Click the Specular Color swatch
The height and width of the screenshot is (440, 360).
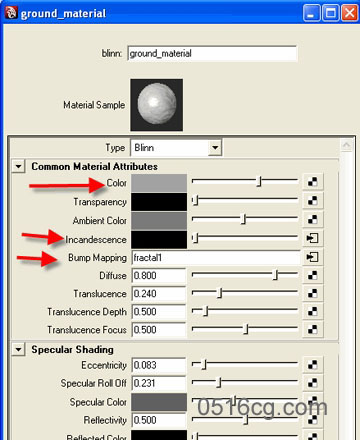tap(159, 402)
